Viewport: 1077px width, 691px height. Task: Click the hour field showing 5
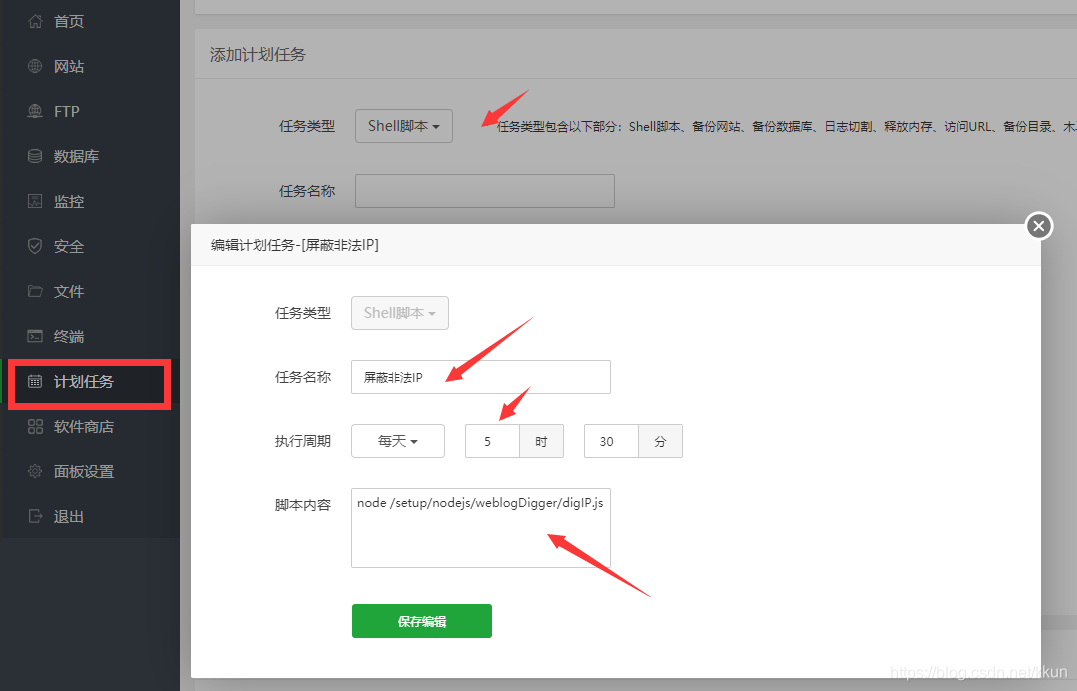(x=492, y=441)
